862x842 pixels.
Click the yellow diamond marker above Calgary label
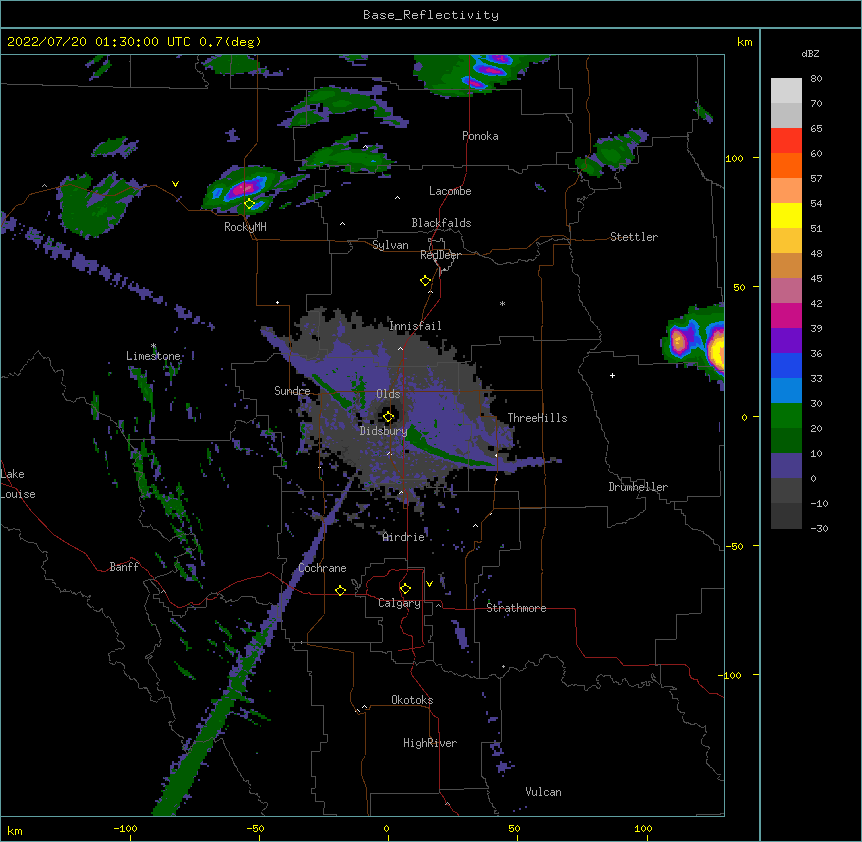[x=405, y=589]
